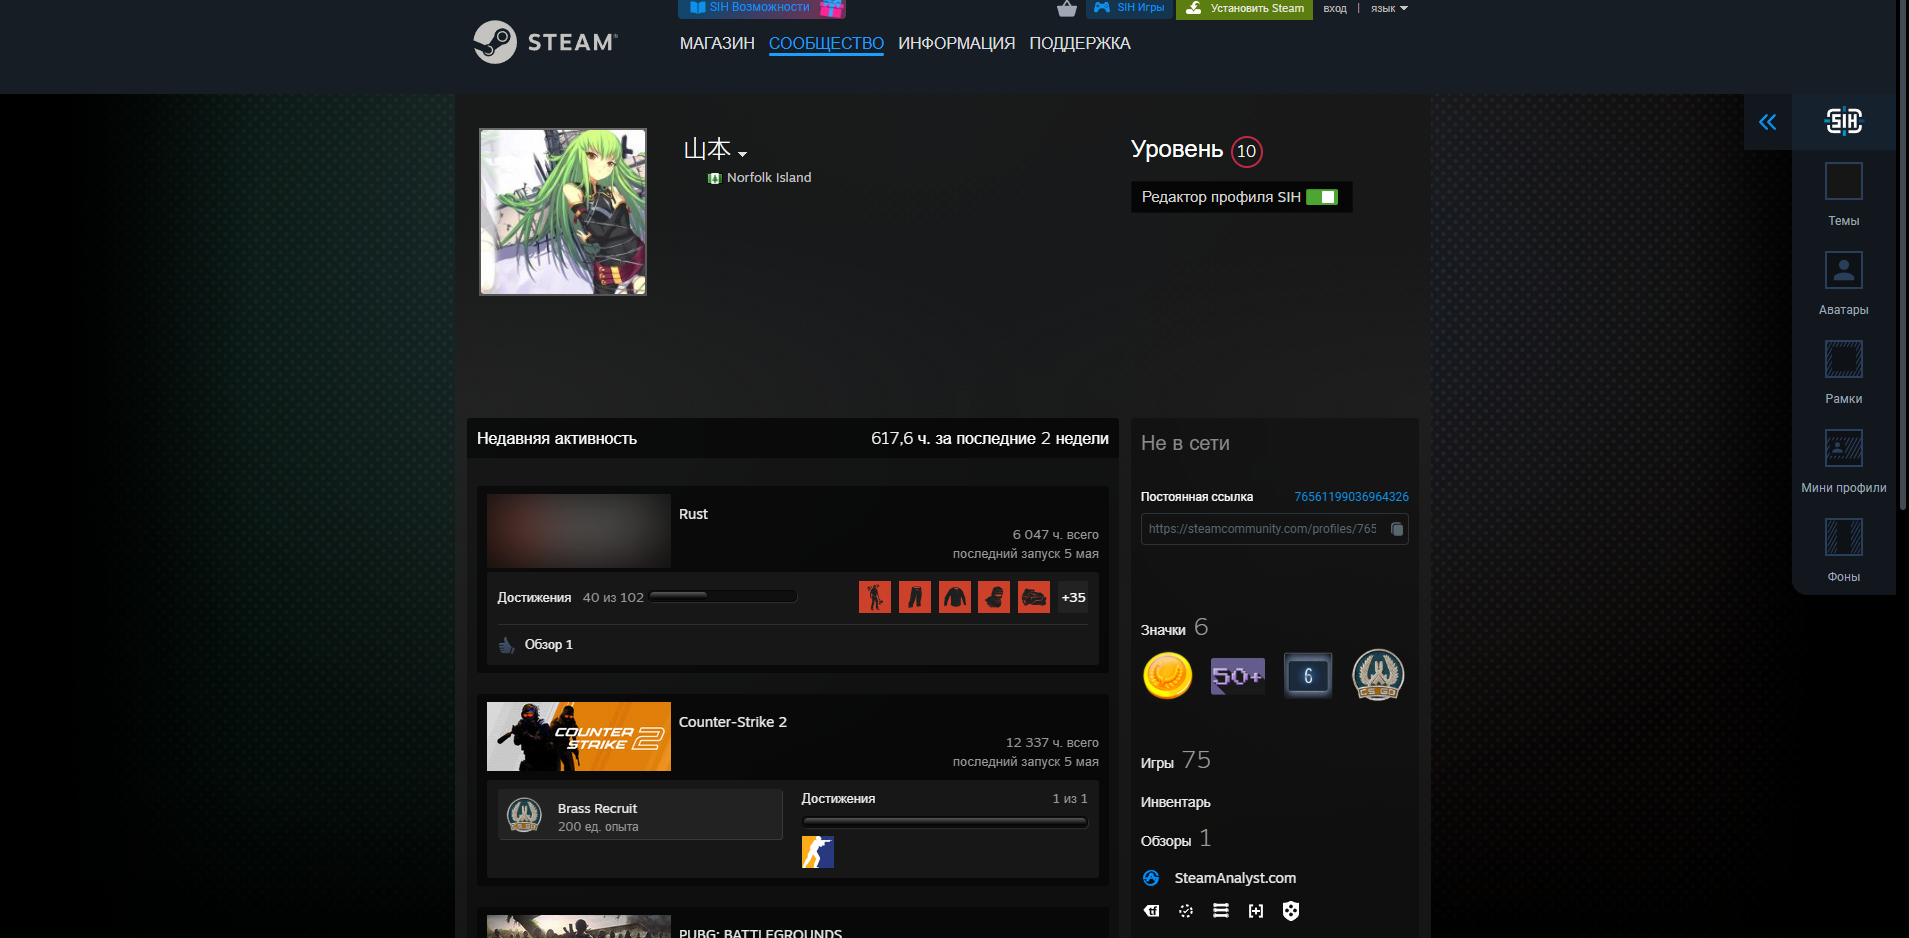Open the Rust game title link
1909x938 pixels.
pyautogui.click(x=693, y=514)
